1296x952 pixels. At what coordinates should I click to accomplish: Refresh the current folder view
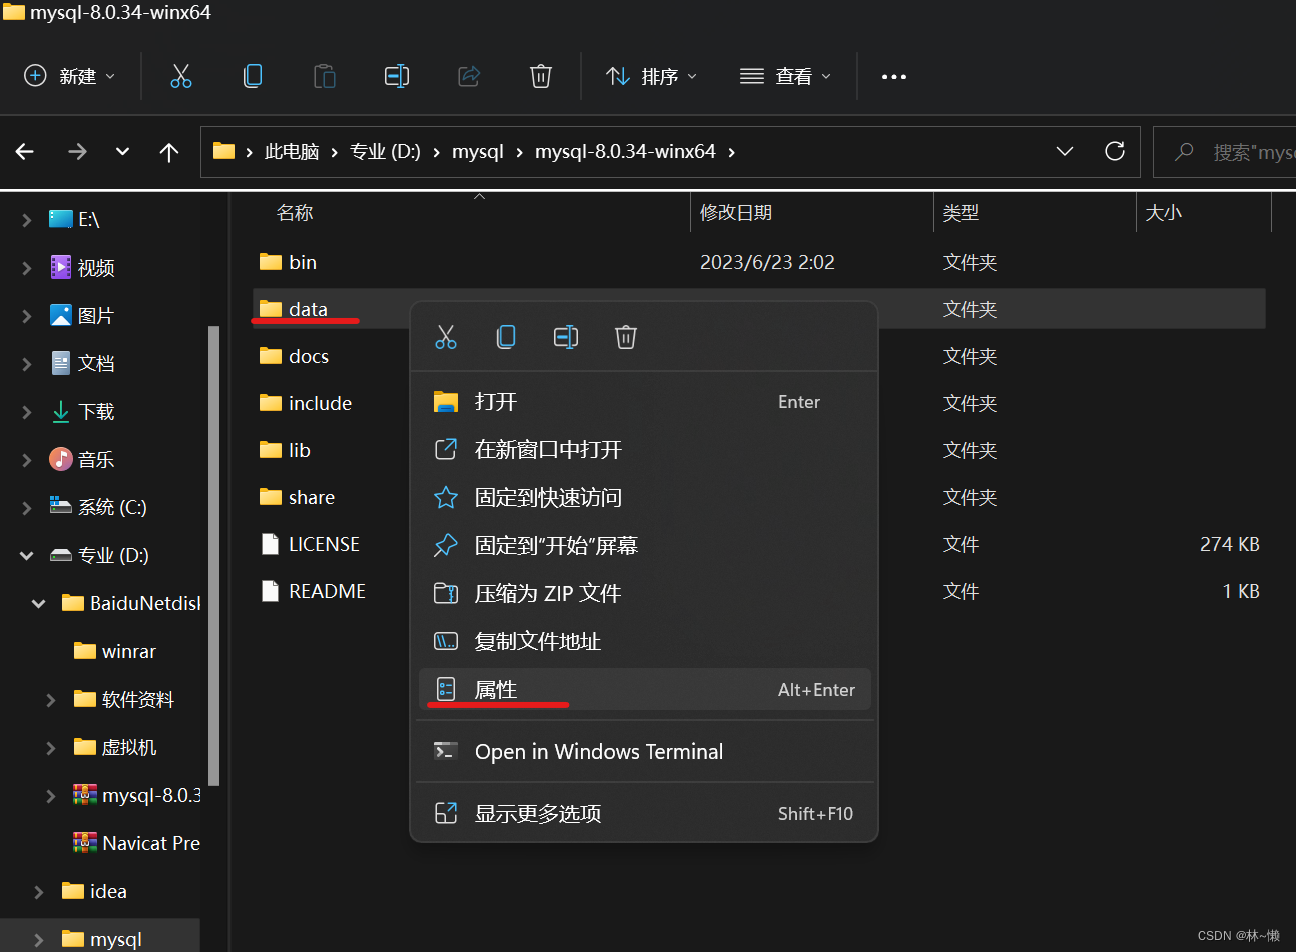pos(1114,151)
